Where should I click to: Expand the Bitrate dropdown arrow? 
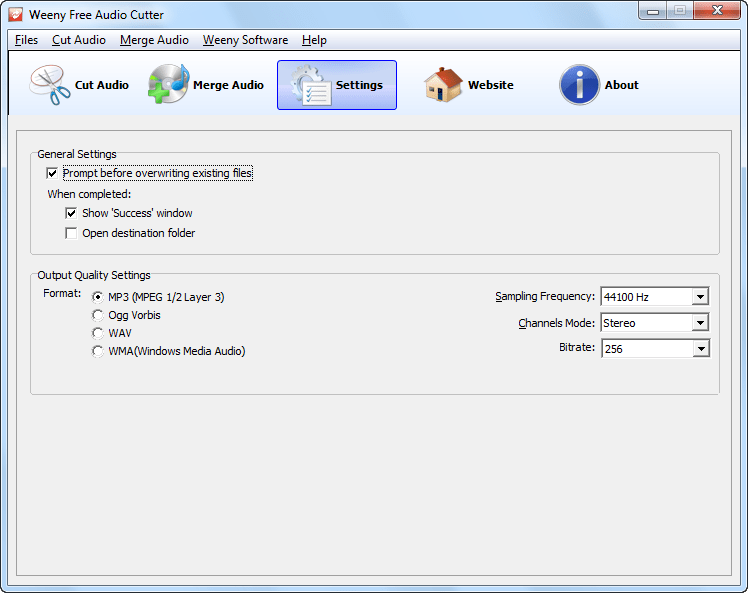pyautogui.click(x=701, y=349)
